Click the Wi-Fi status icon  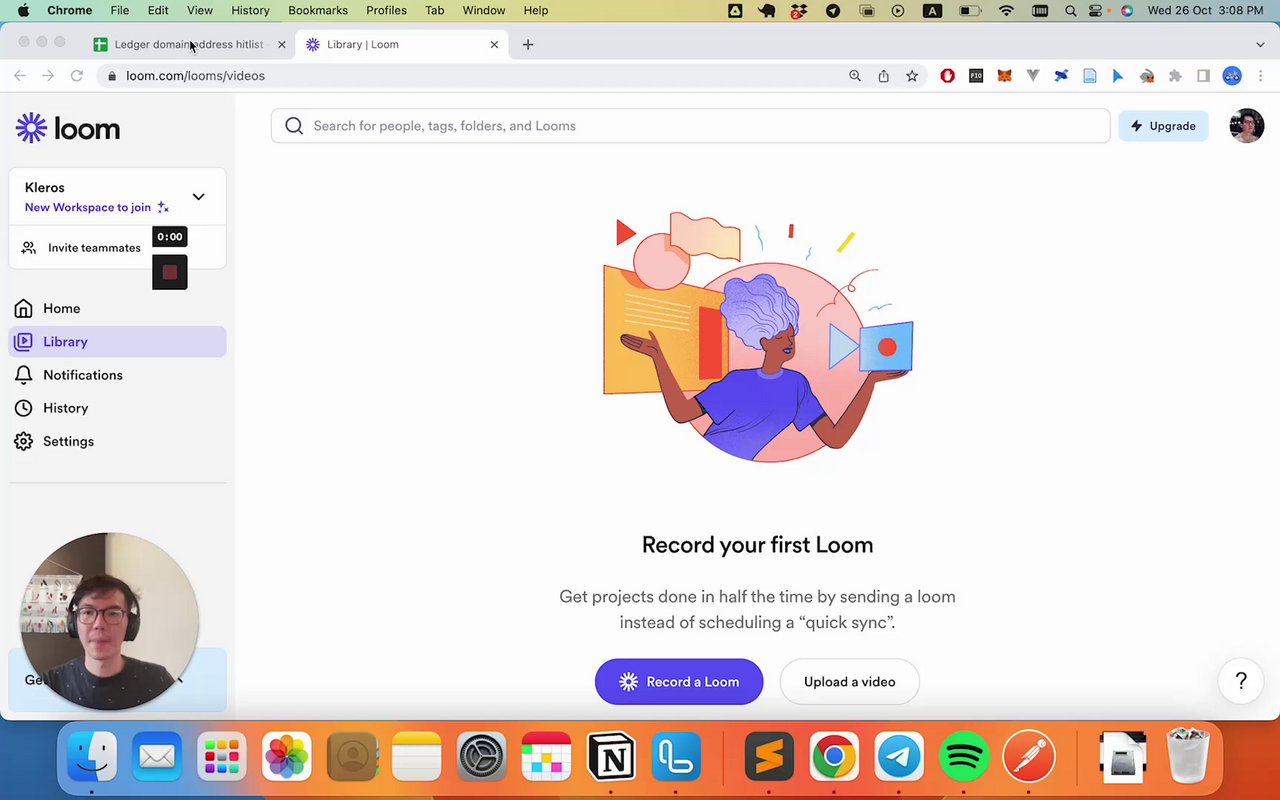click(x=1007, y=10)
